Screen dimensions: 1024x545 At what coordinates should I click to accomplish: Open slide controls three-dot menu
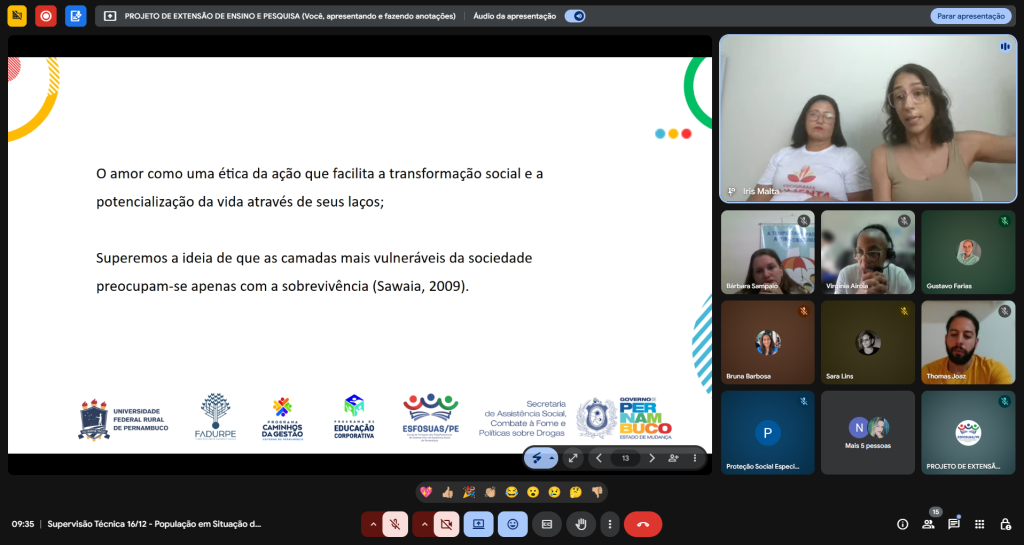coord(695,458)
